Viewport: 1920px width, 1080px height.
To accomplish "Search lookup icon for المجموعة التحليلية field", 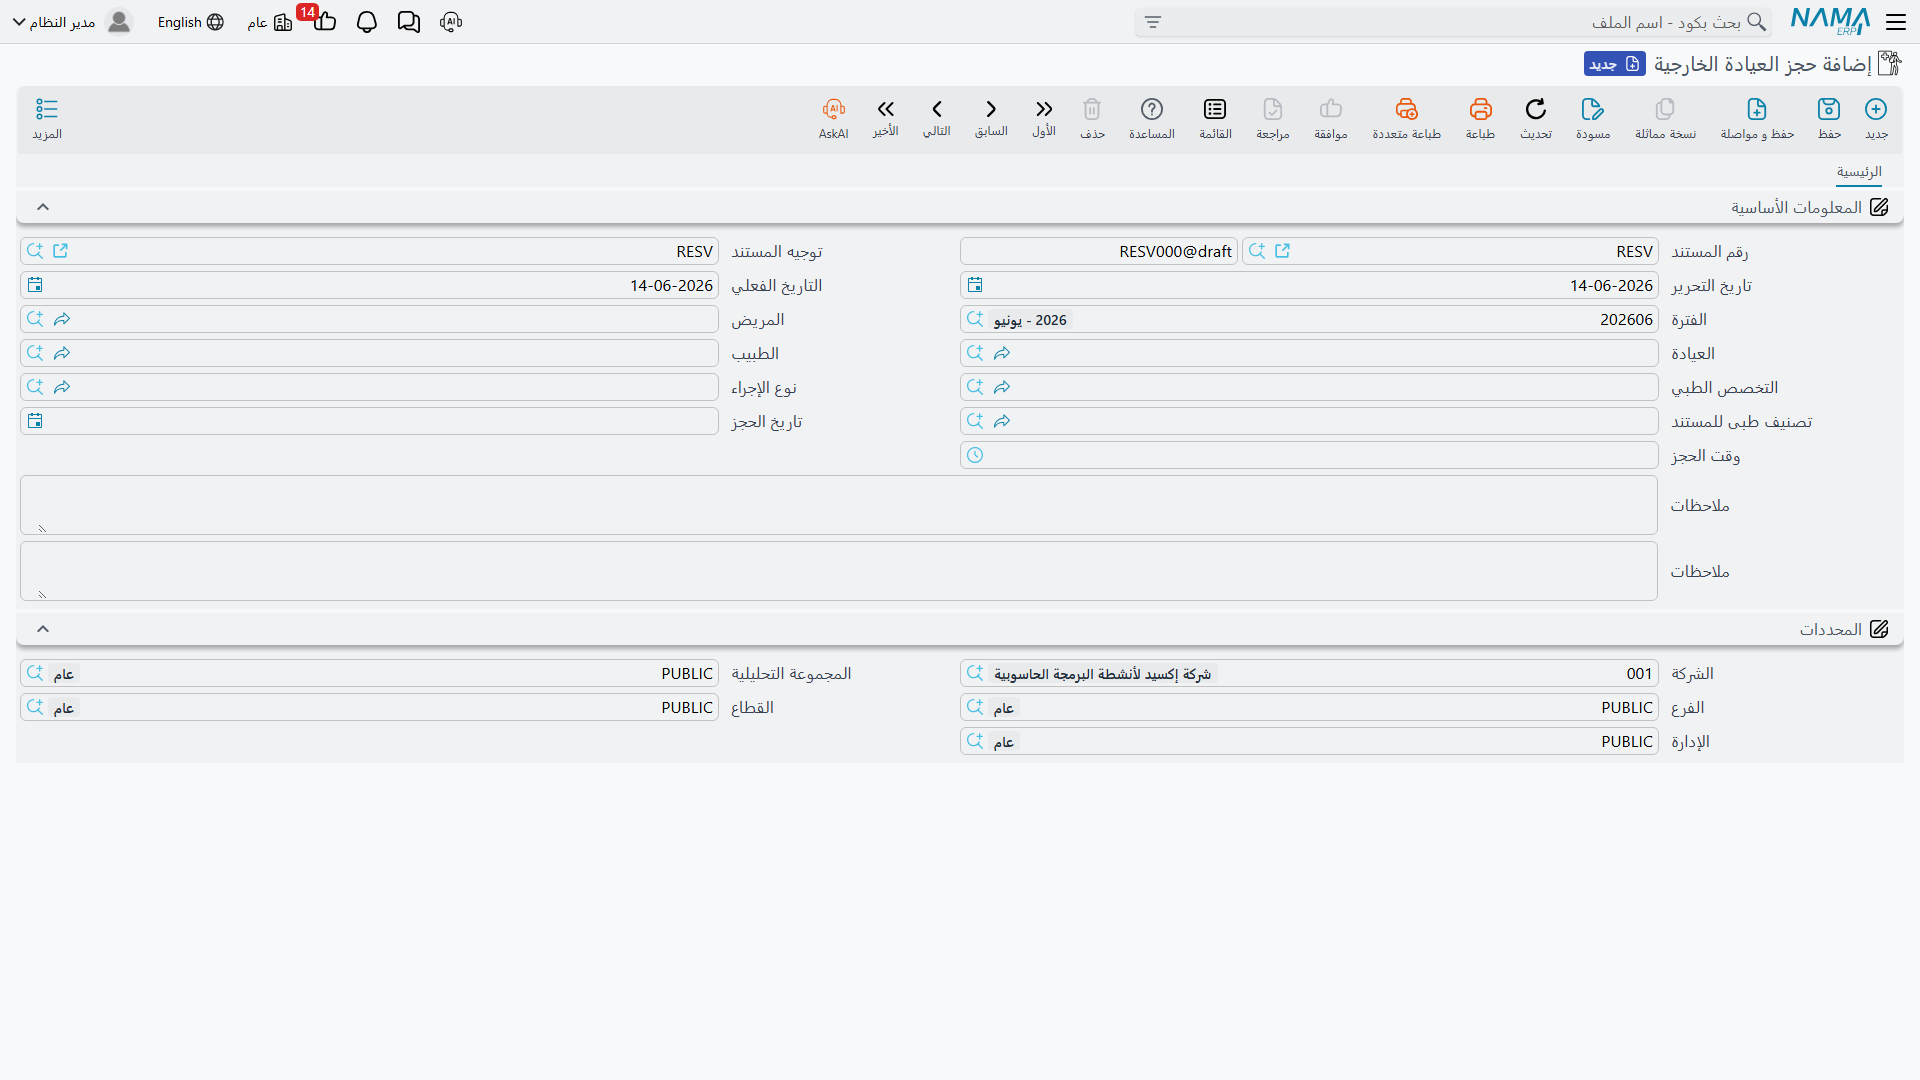I will pyautogui.click(x=35, y=673).
